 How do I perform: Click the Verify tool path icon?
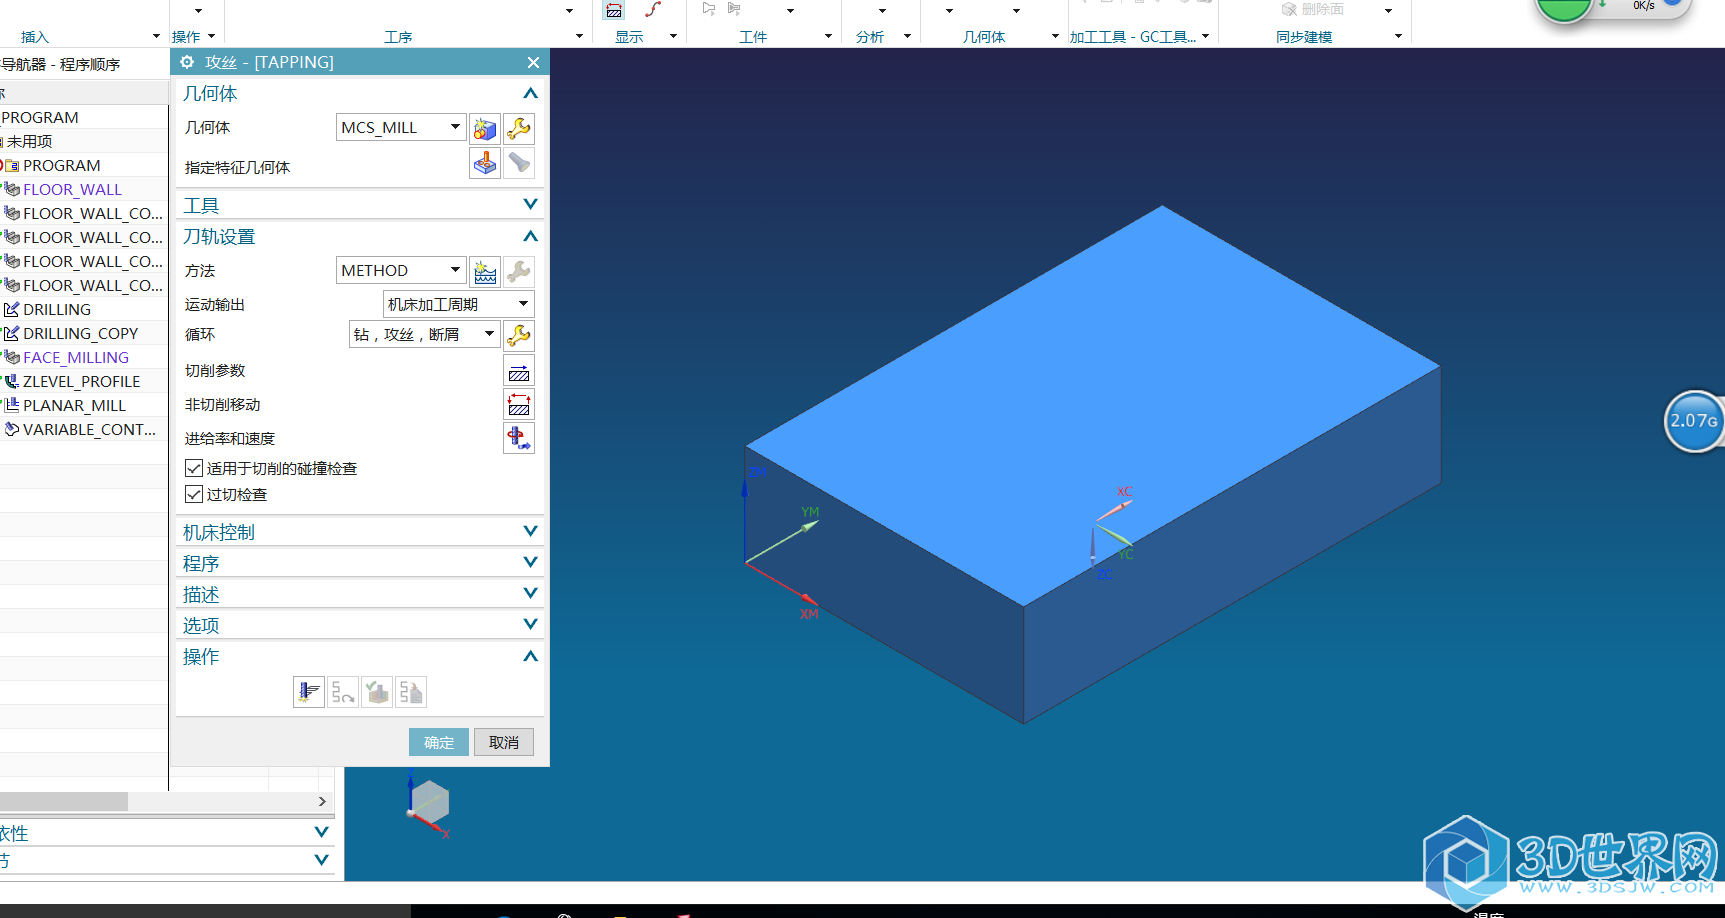tap(377, 692)
